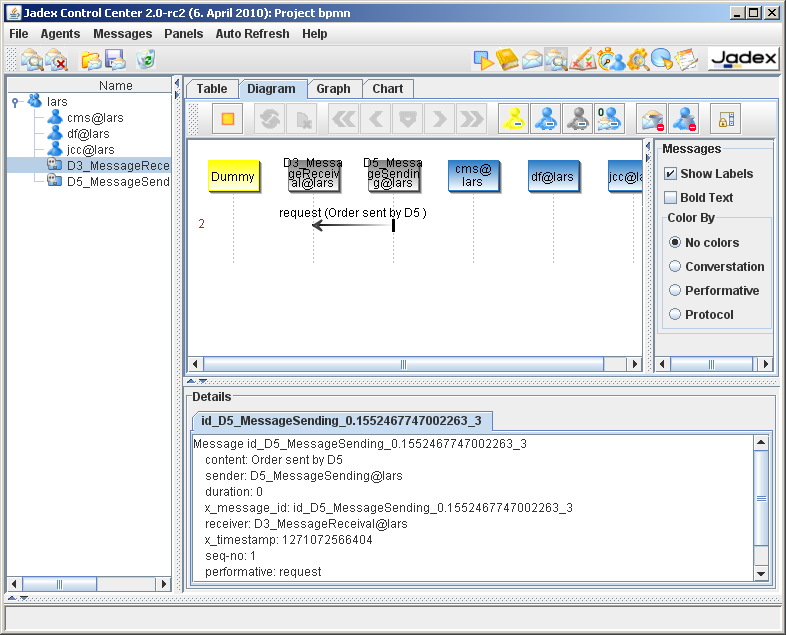Click the orange stop sniffing button
The height and width of the screenshot is (635, 786).
click(228, 120)
